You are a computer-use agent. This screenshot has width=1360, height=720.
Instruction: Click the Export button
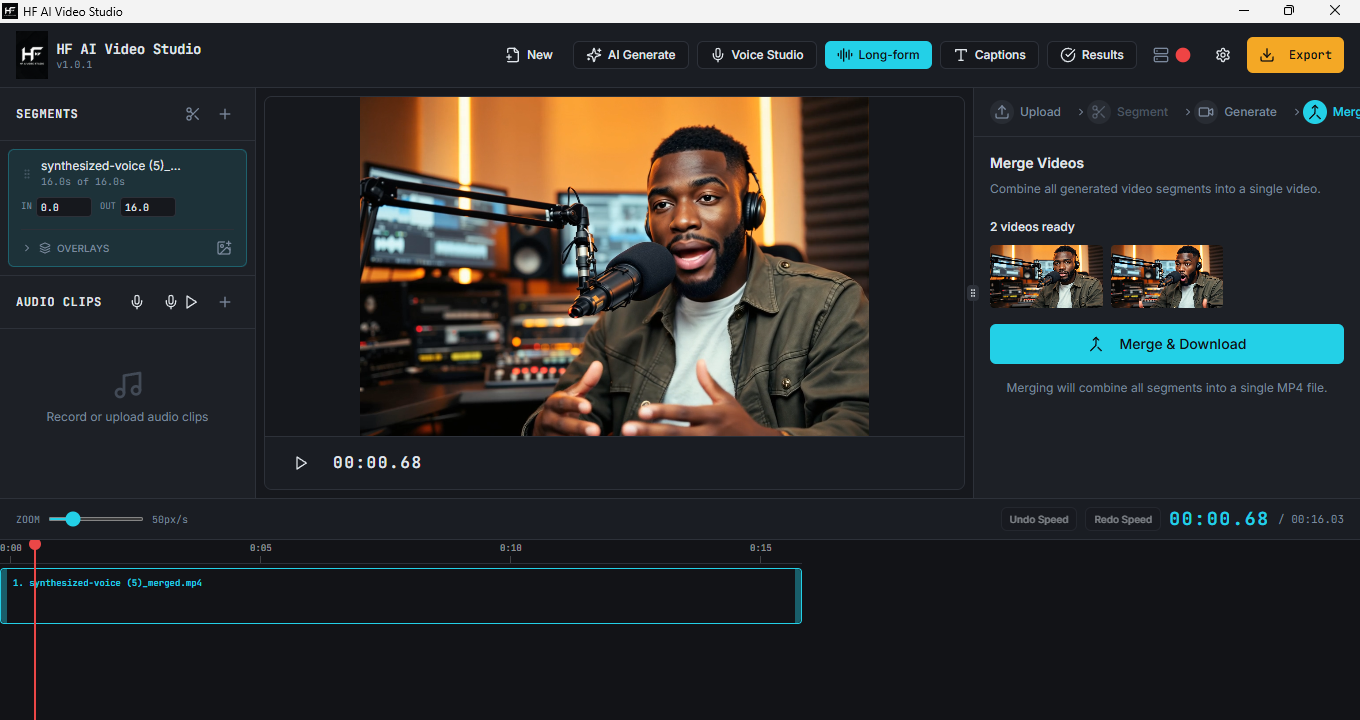pos(1295,55)
